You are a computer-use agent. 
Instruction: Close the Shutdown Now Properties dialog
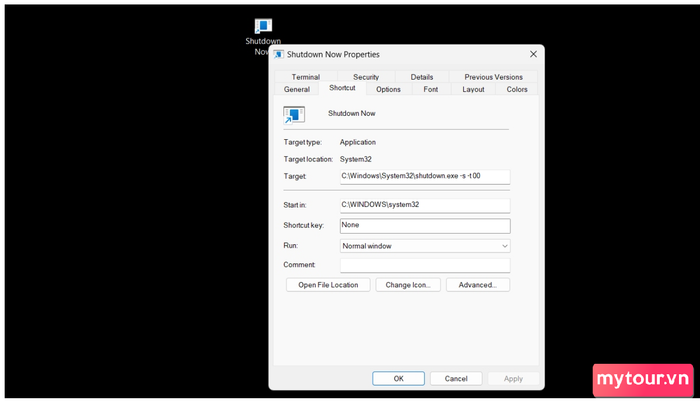click(533, 54)
